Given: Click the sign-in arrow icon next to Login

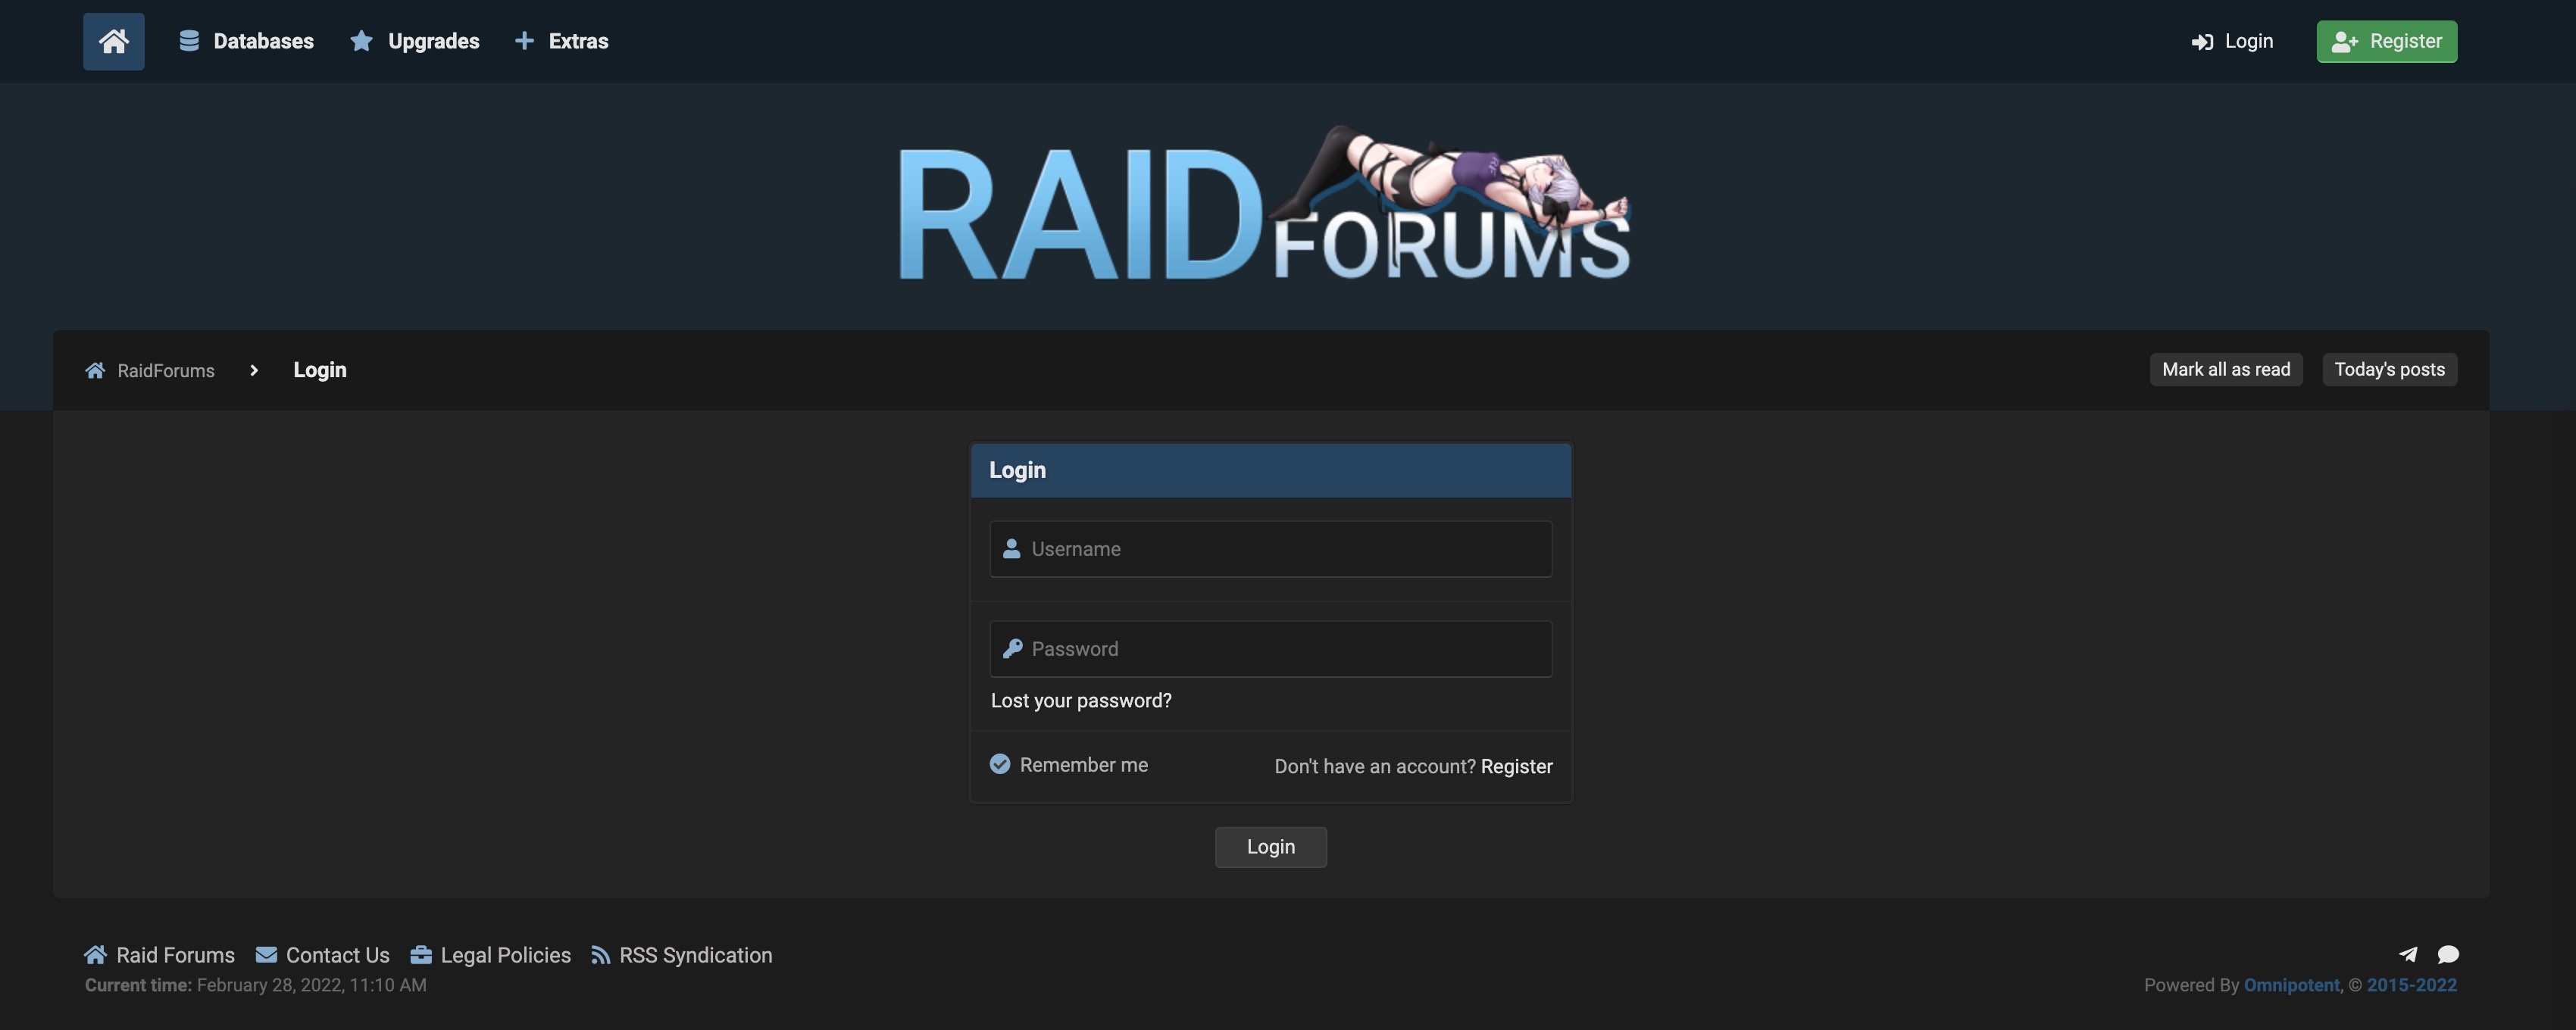Looking at the screenshot, I should click(2205, 41).
